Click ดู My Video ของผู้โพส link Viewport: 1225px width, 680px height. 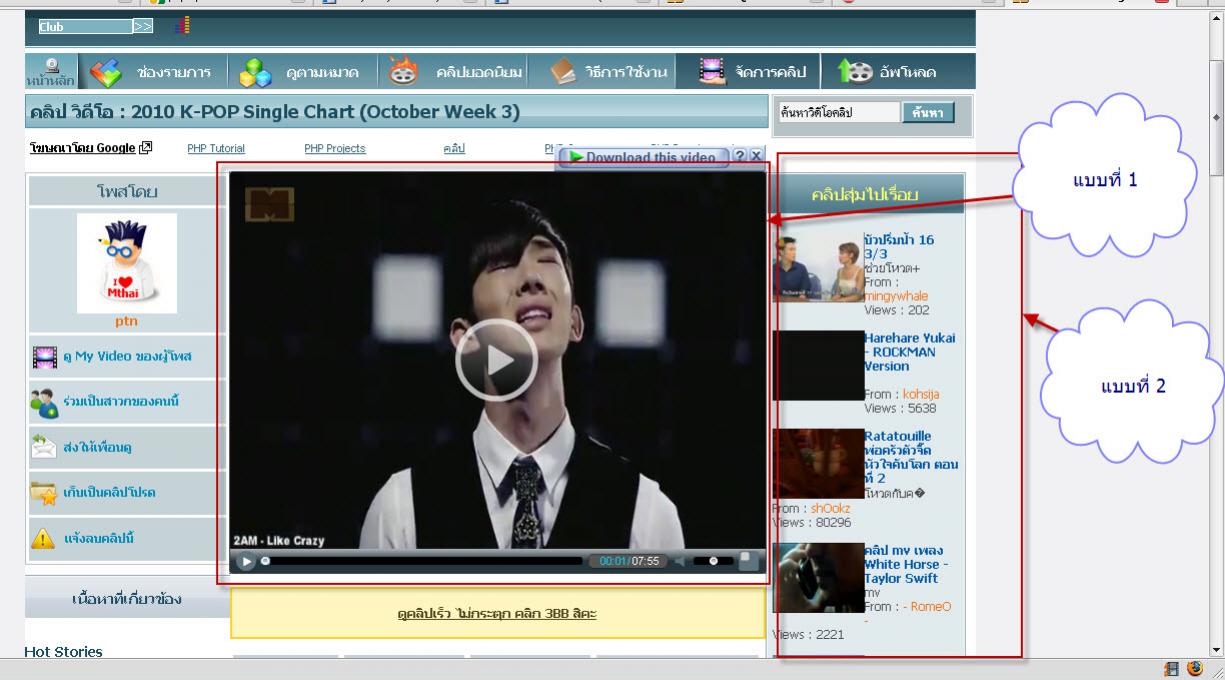(127, 356)
